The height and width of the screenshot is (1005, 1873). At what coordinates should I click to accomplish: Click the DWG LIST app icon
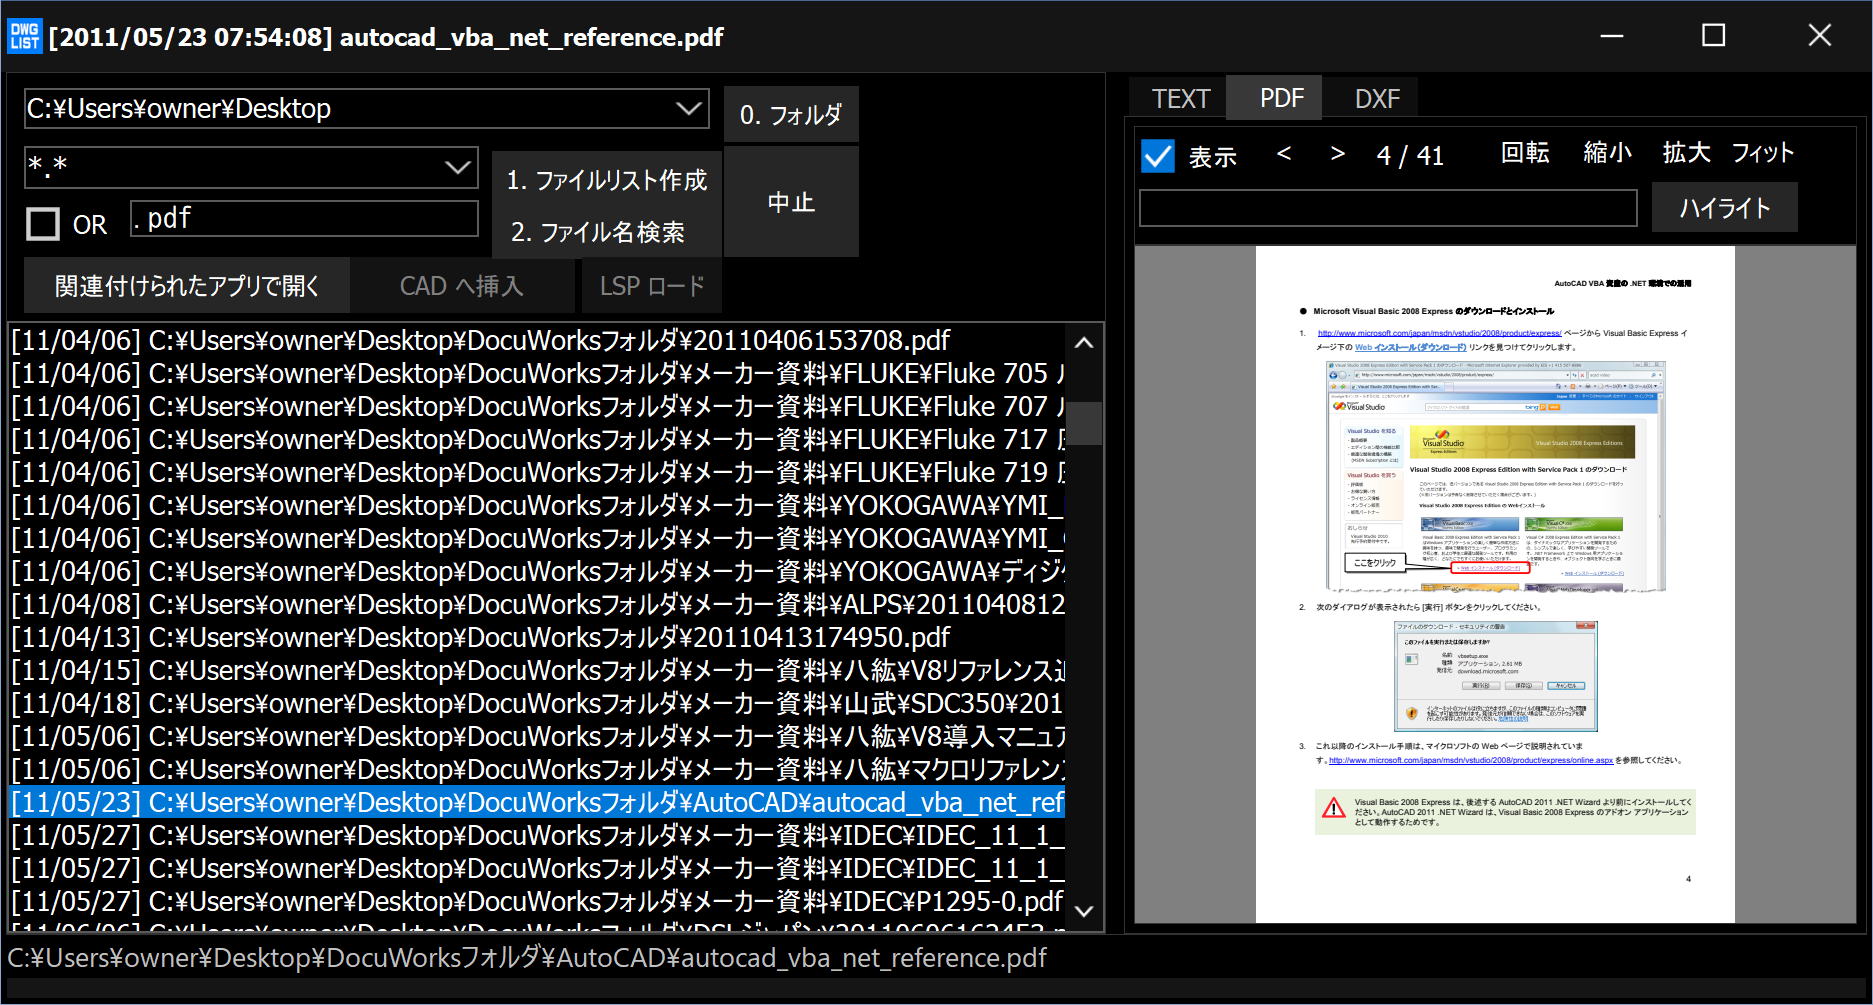24,36
